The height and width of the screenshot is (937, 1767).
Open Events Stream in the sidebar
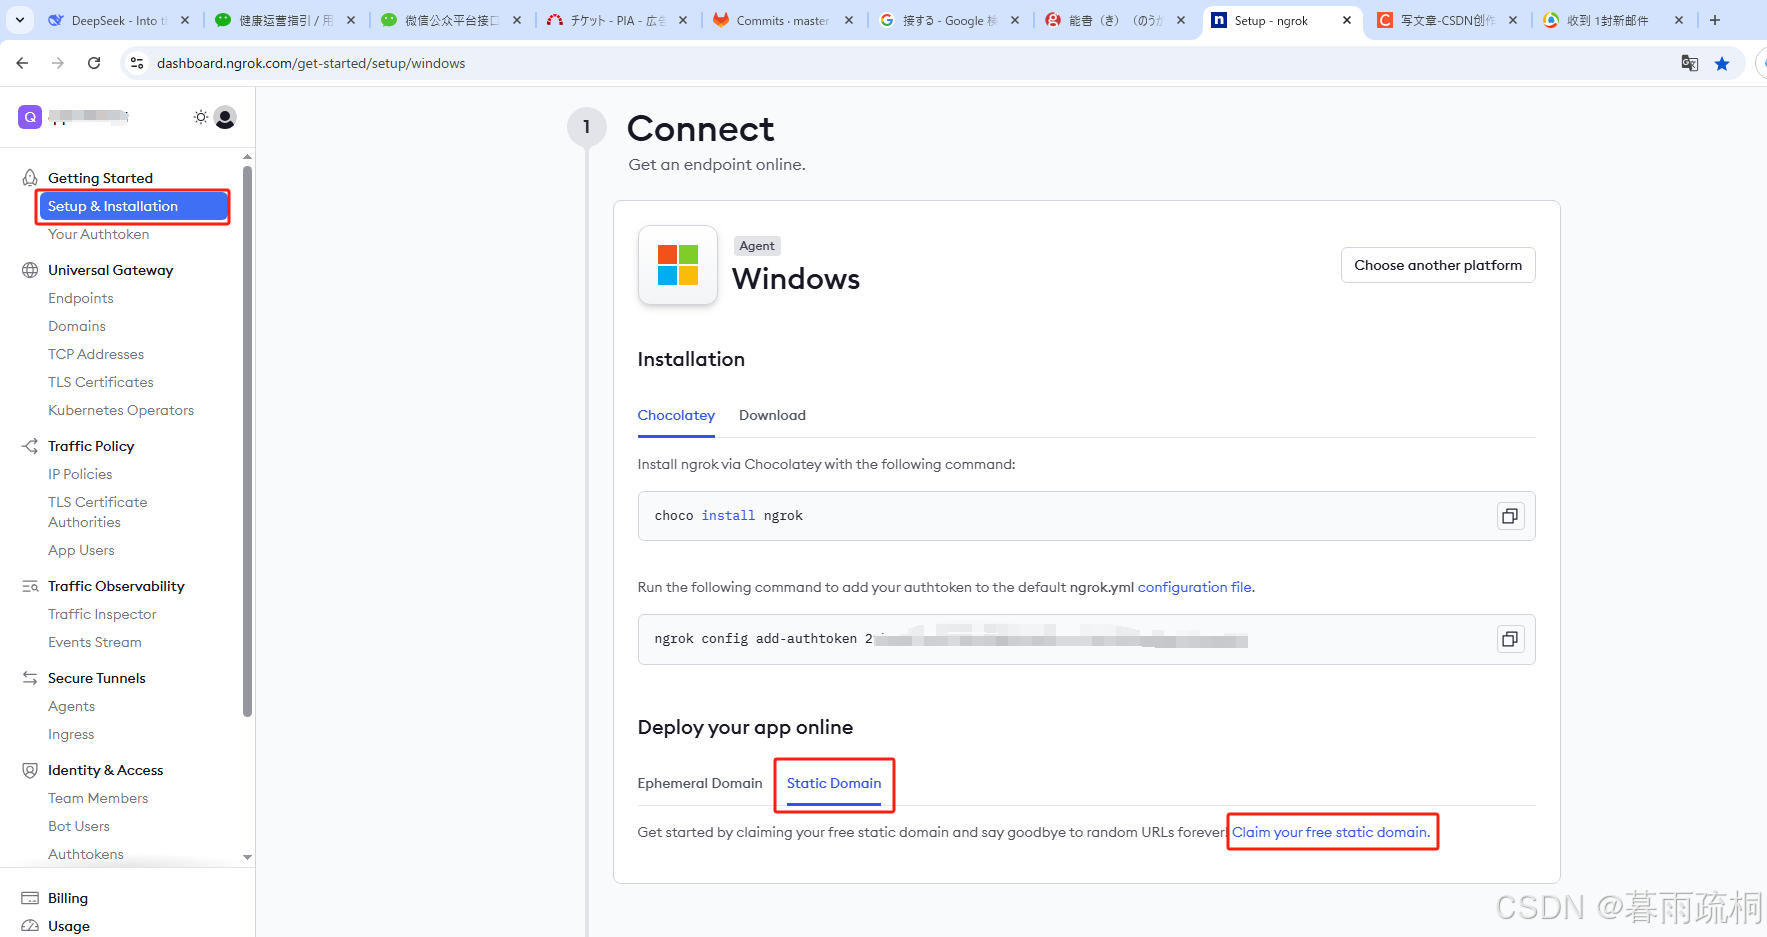[x=95, y=642]
